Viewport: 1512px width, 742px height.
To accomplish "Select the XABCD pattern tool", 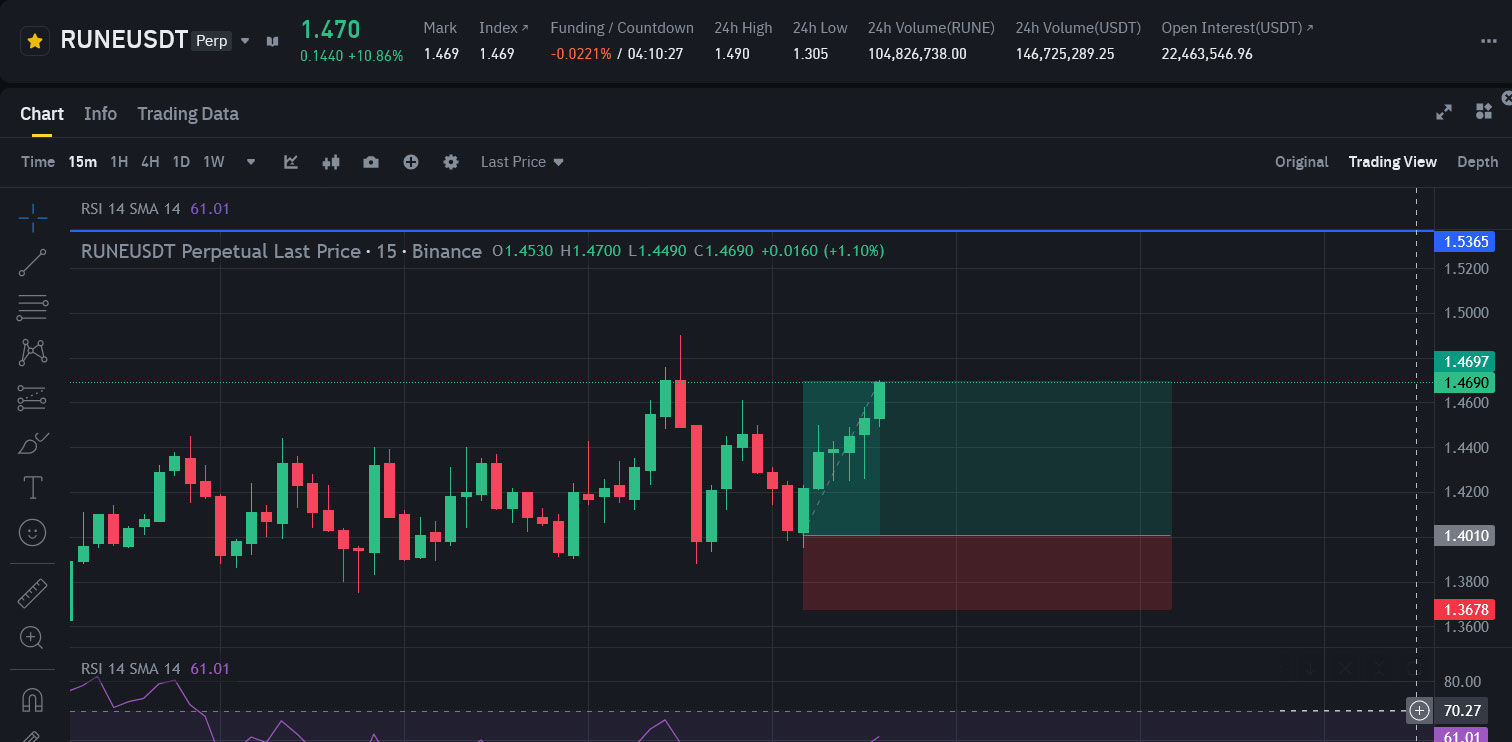I will 32,352.
